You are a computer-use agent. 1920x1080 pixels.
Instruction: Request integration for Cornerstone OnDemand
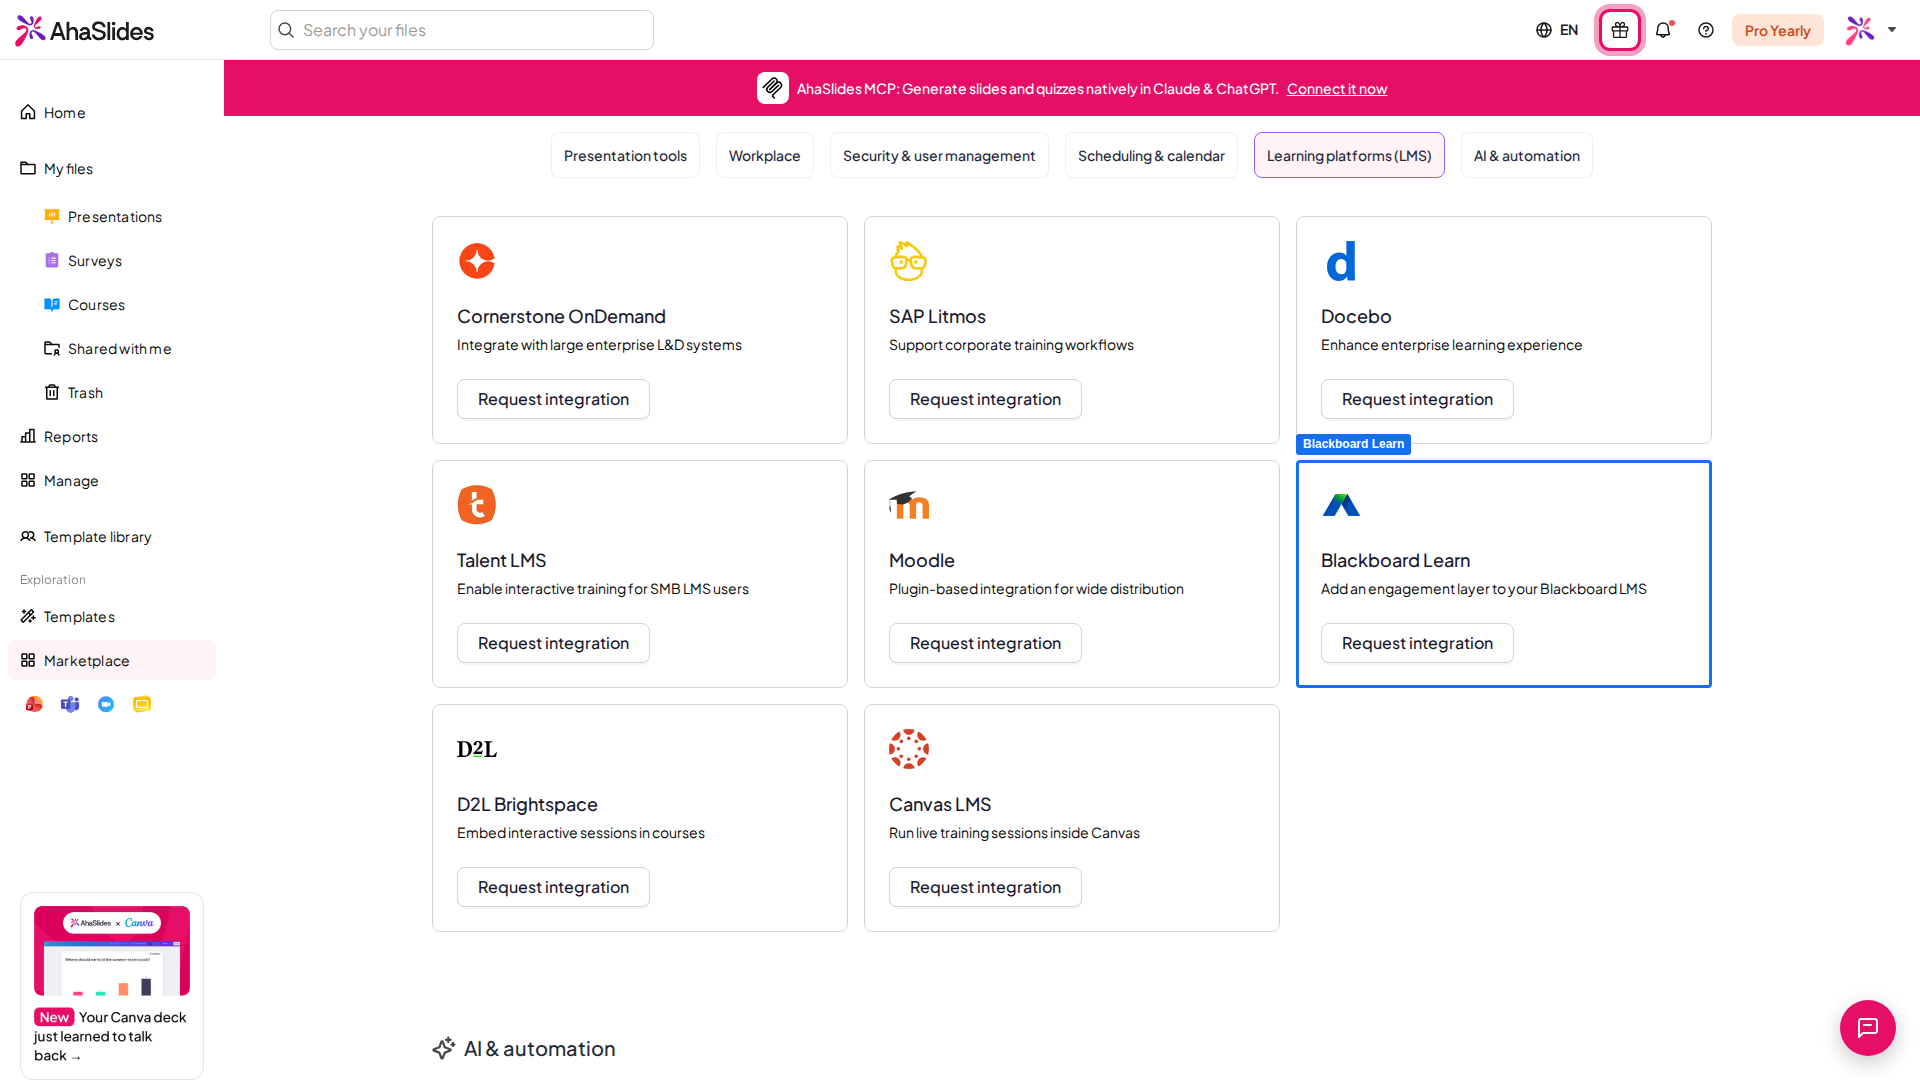(553, 399)
